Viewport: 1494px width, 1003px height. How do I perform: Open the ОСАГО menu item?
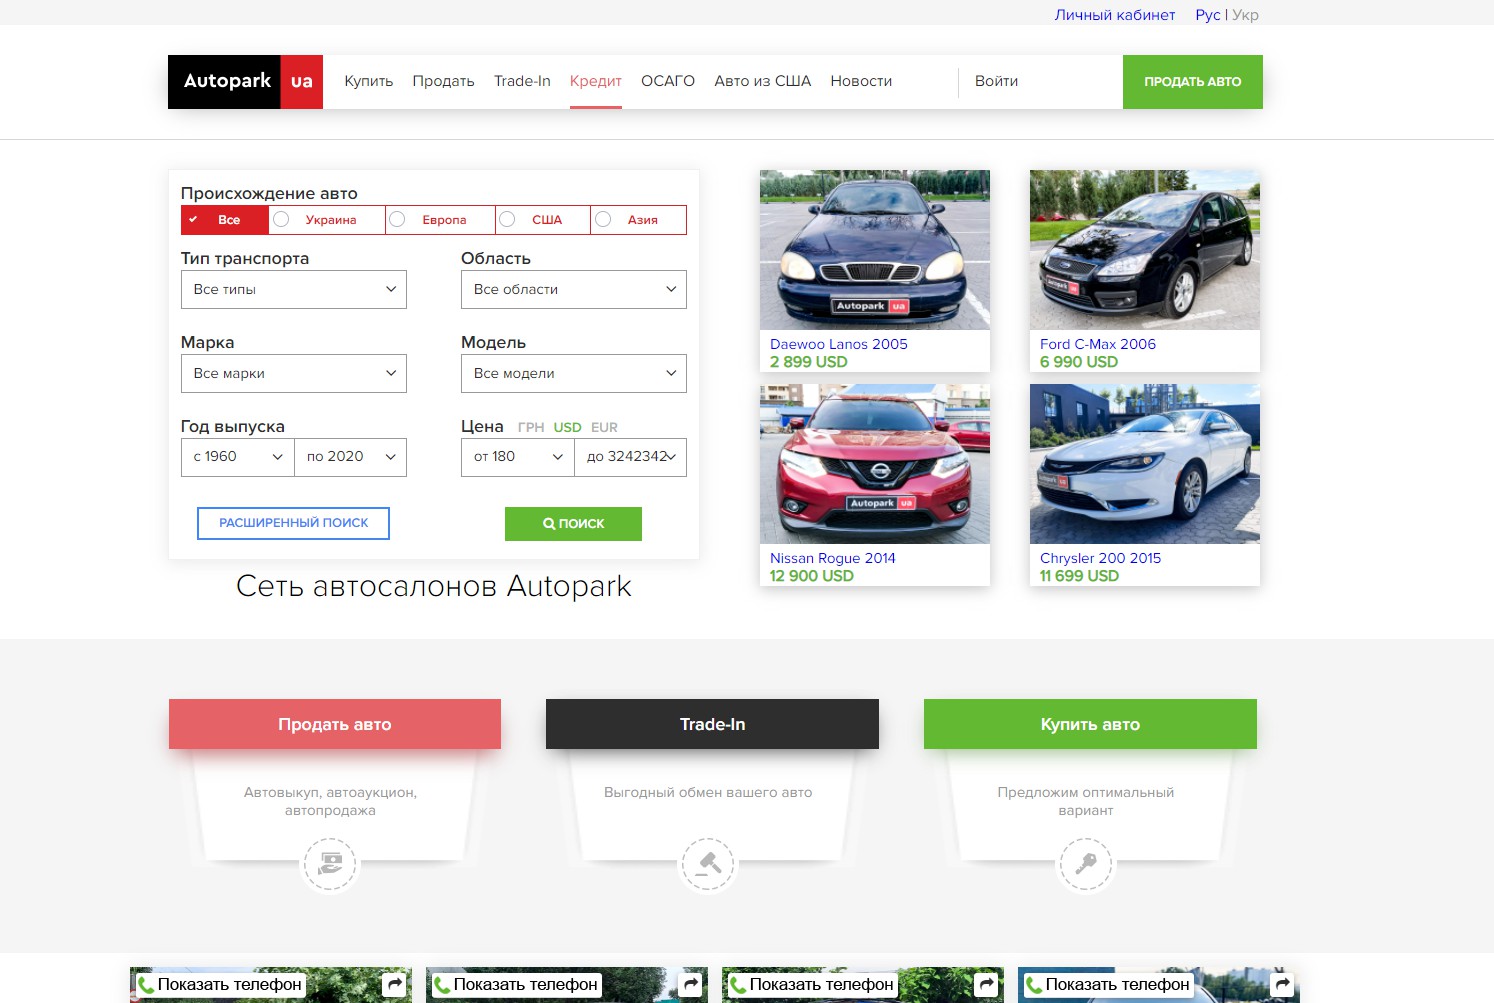point(668,81)
